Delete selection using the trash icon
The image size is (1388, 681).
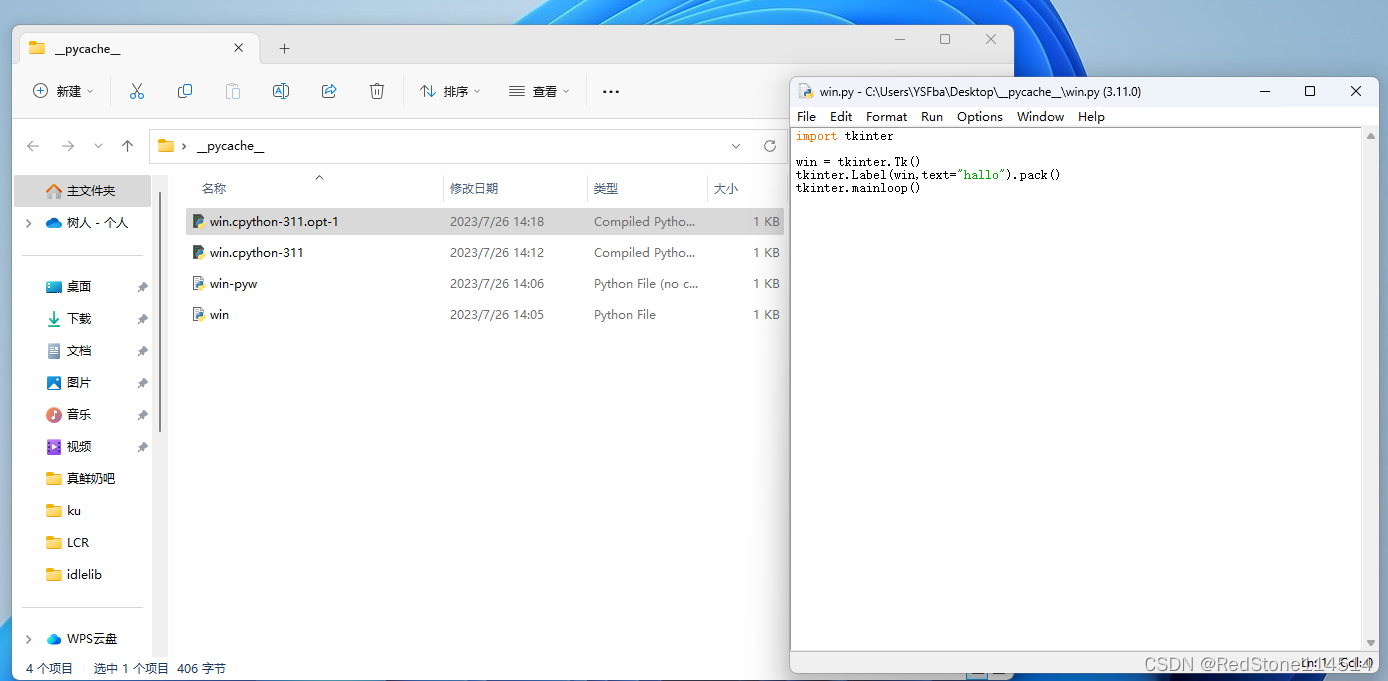(376, 91)
